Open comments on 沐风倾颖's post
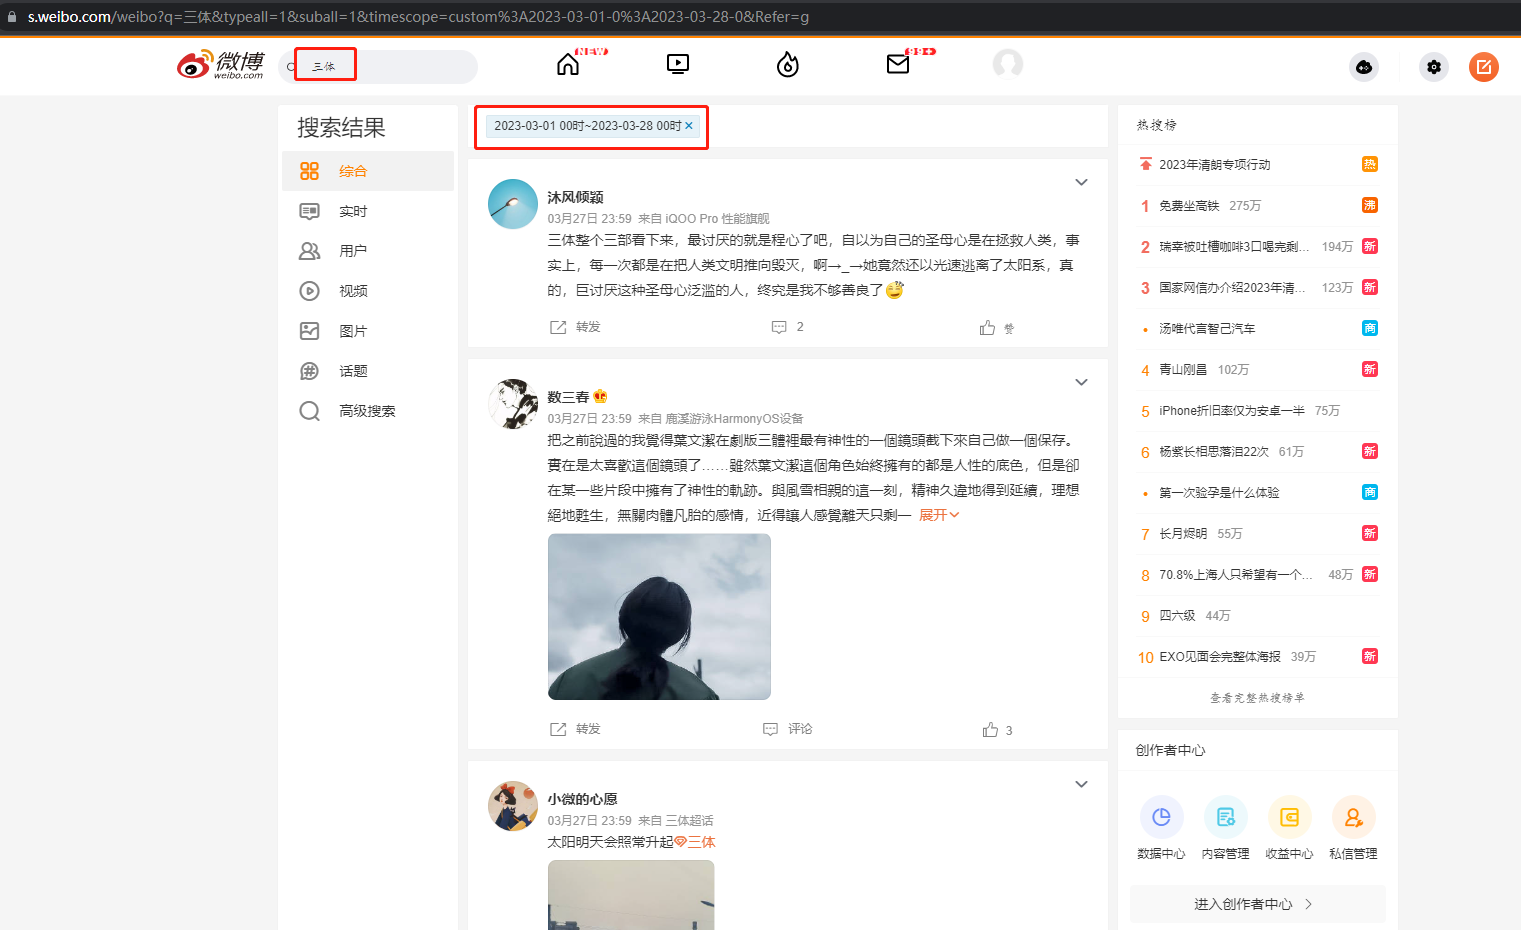Image resolution: width=1521 pixels, height=930 pixels. point(788,327)
